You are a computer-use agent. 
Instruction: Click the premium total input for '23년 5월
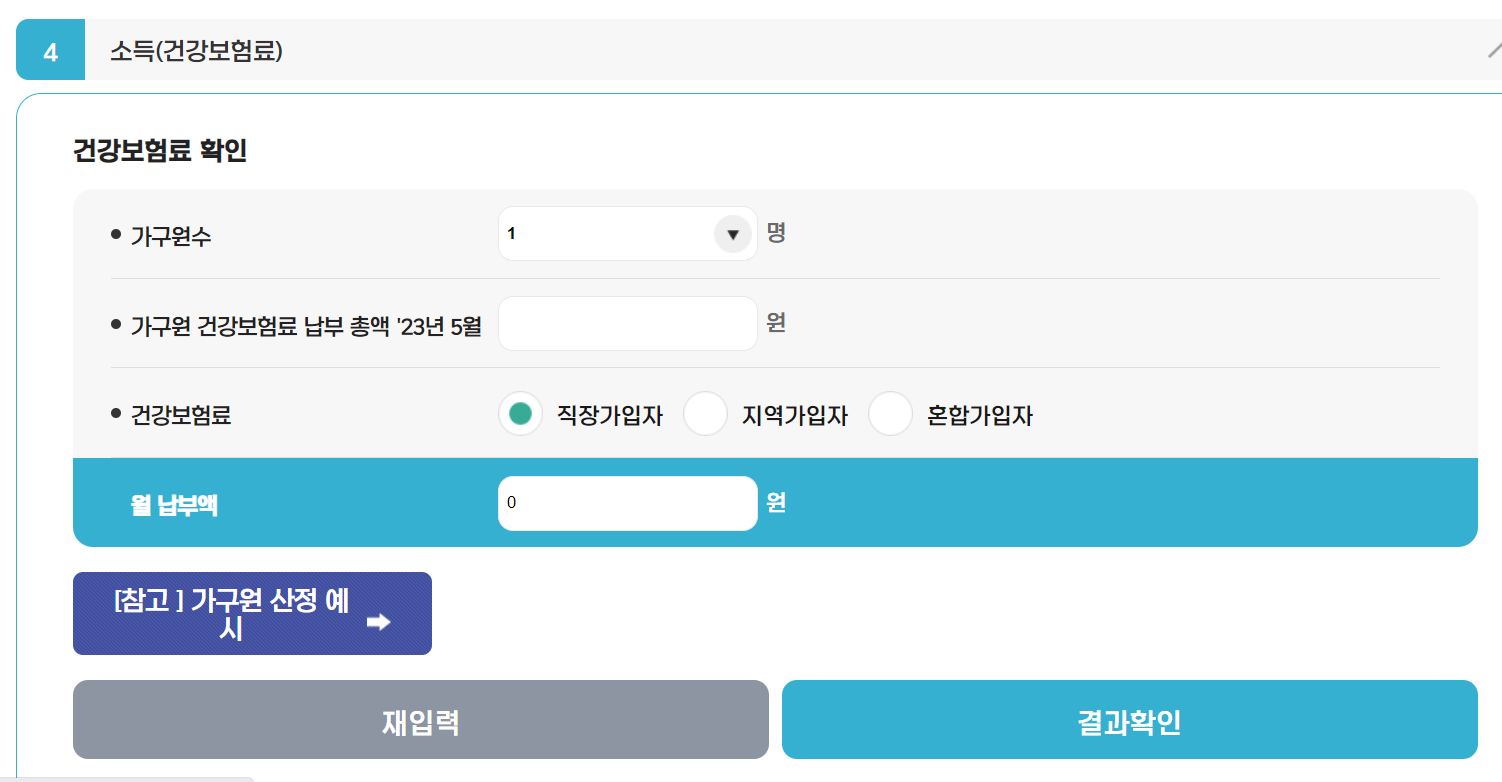627,323
